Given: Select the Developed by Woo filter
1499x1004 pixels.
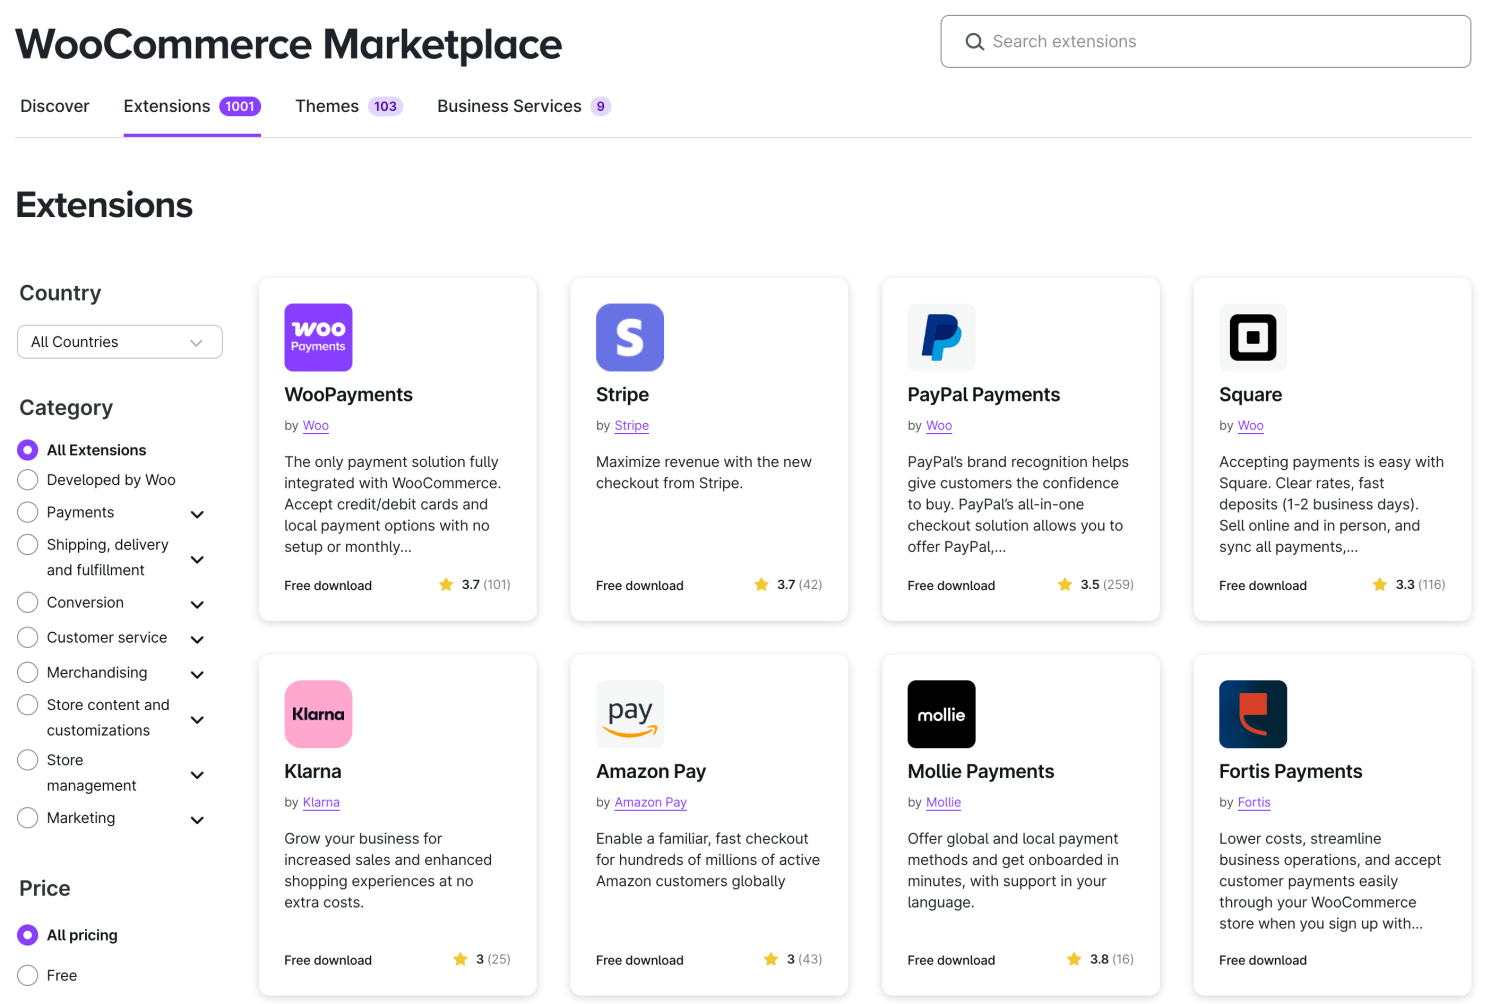Looking at the screenshot, I should pyautogui.click(x=27, y=480).
